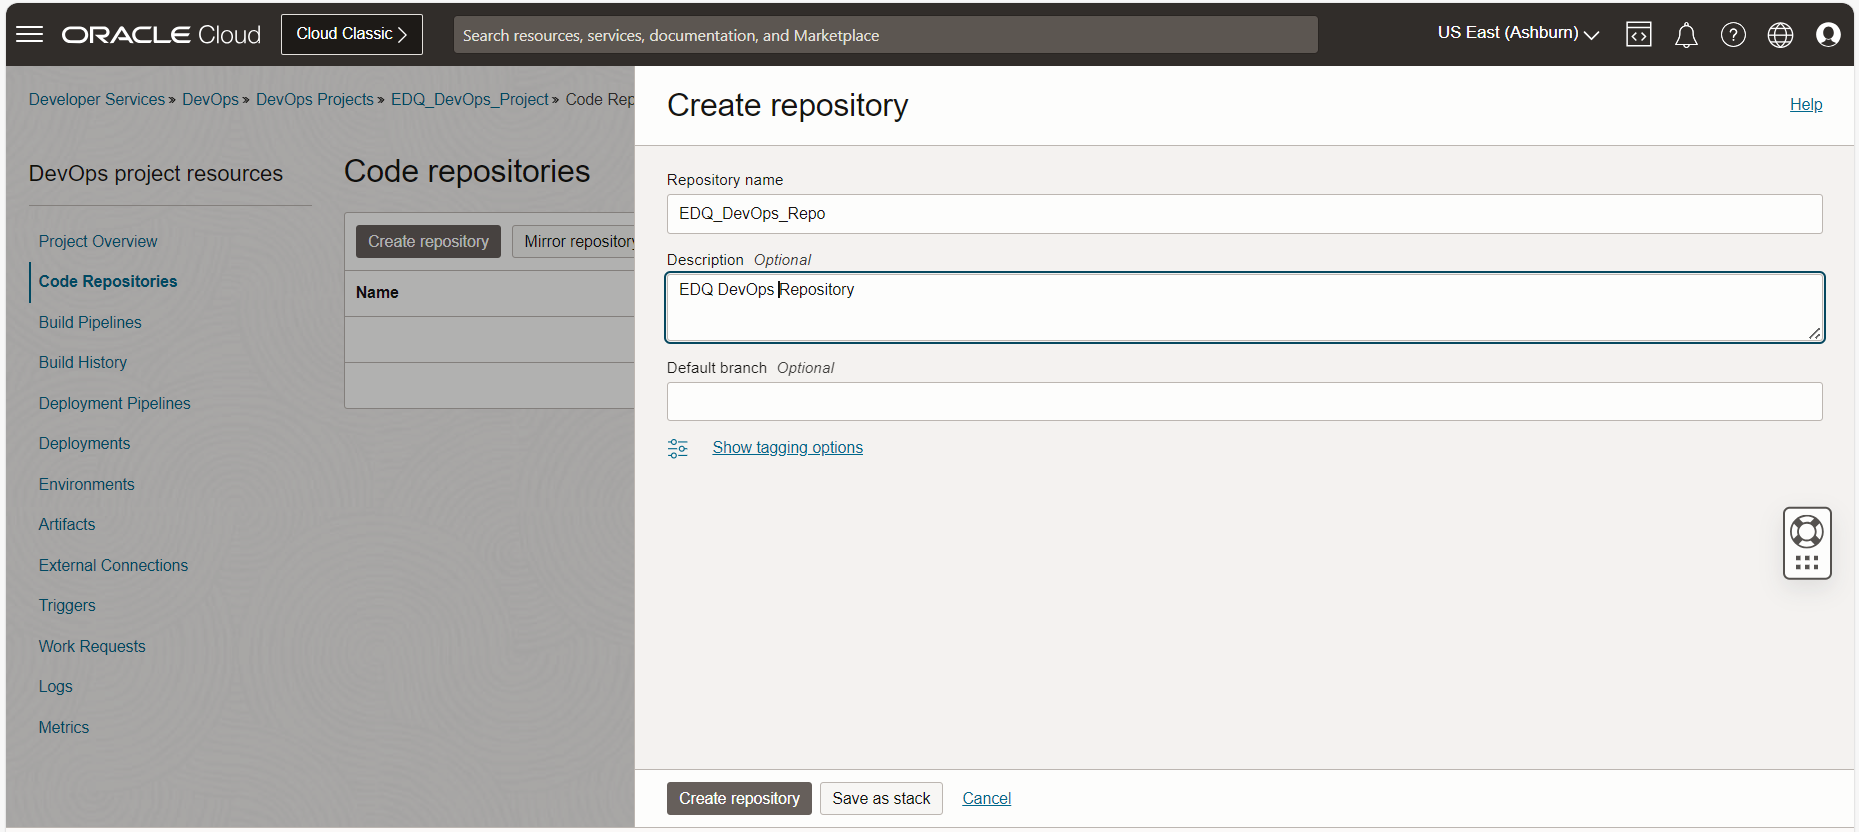Screen dimensions: 1859x832
Task: Expand the US East (Ashburn) region dropdown
Action: click(1517, 33)
